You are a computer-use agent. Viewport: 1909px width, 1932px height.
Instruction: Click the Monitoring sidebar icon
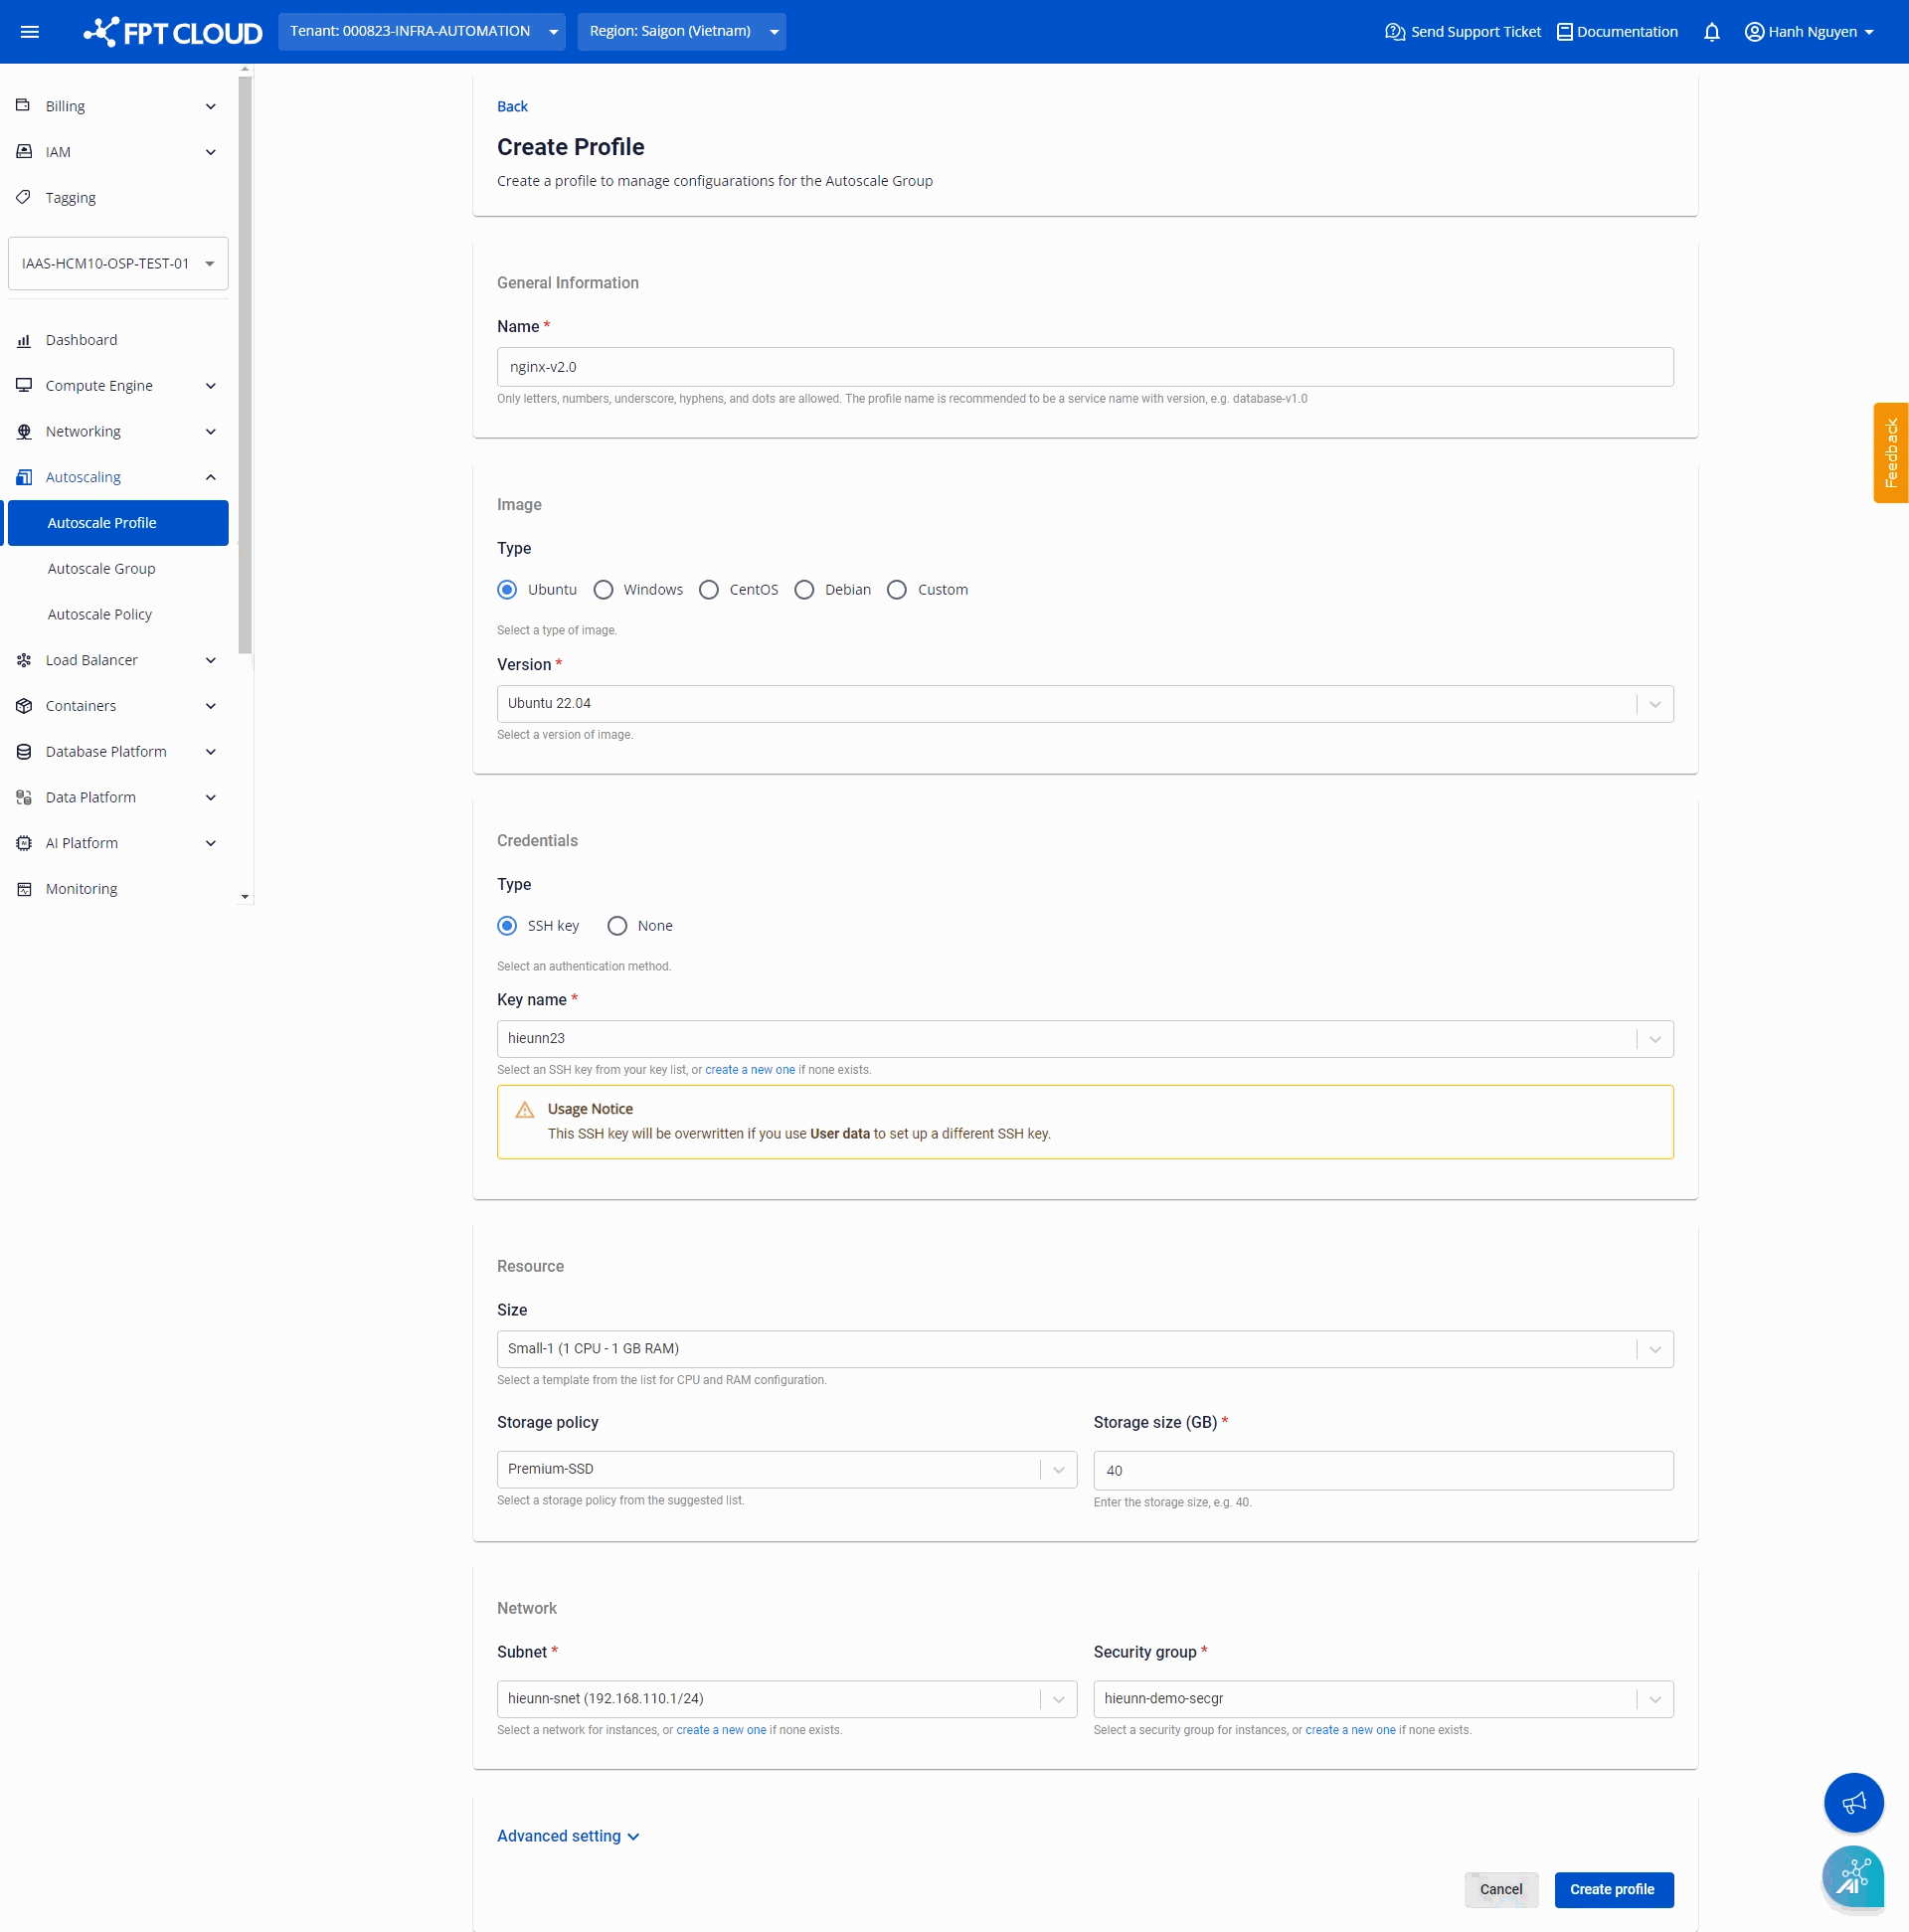click(24, 889)
